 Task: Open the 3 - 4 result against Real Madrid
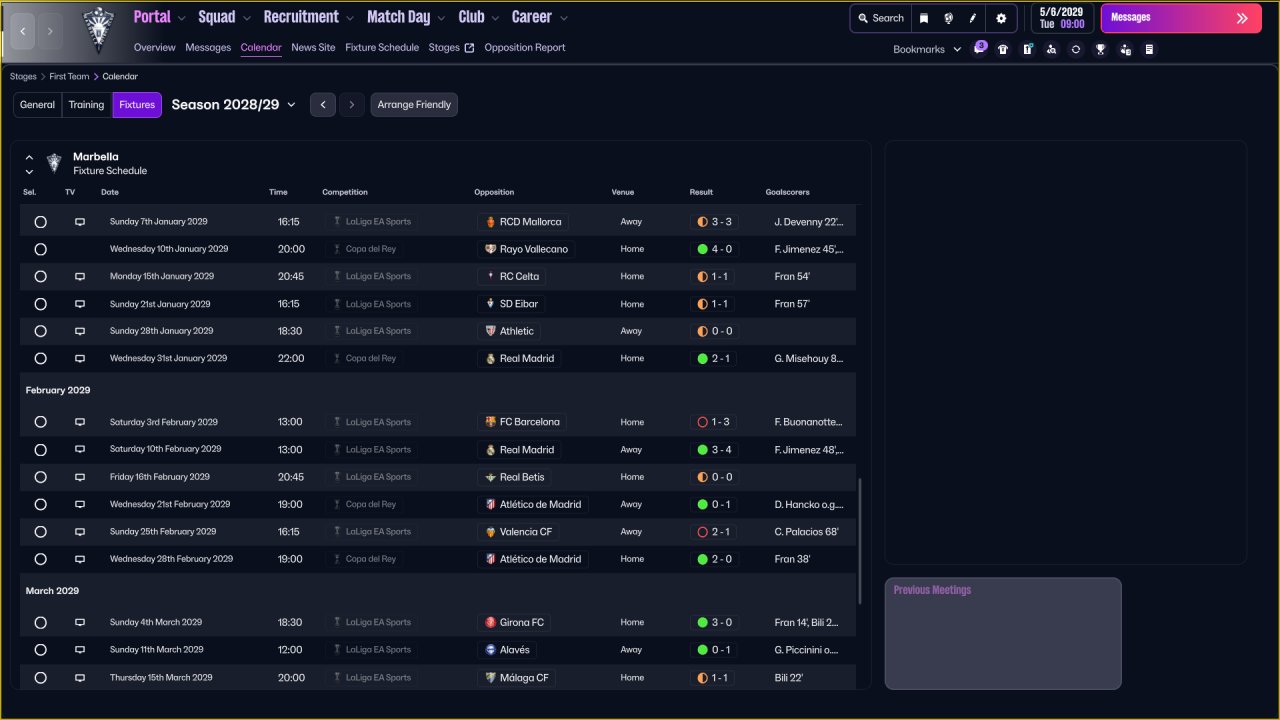(714, 450)
